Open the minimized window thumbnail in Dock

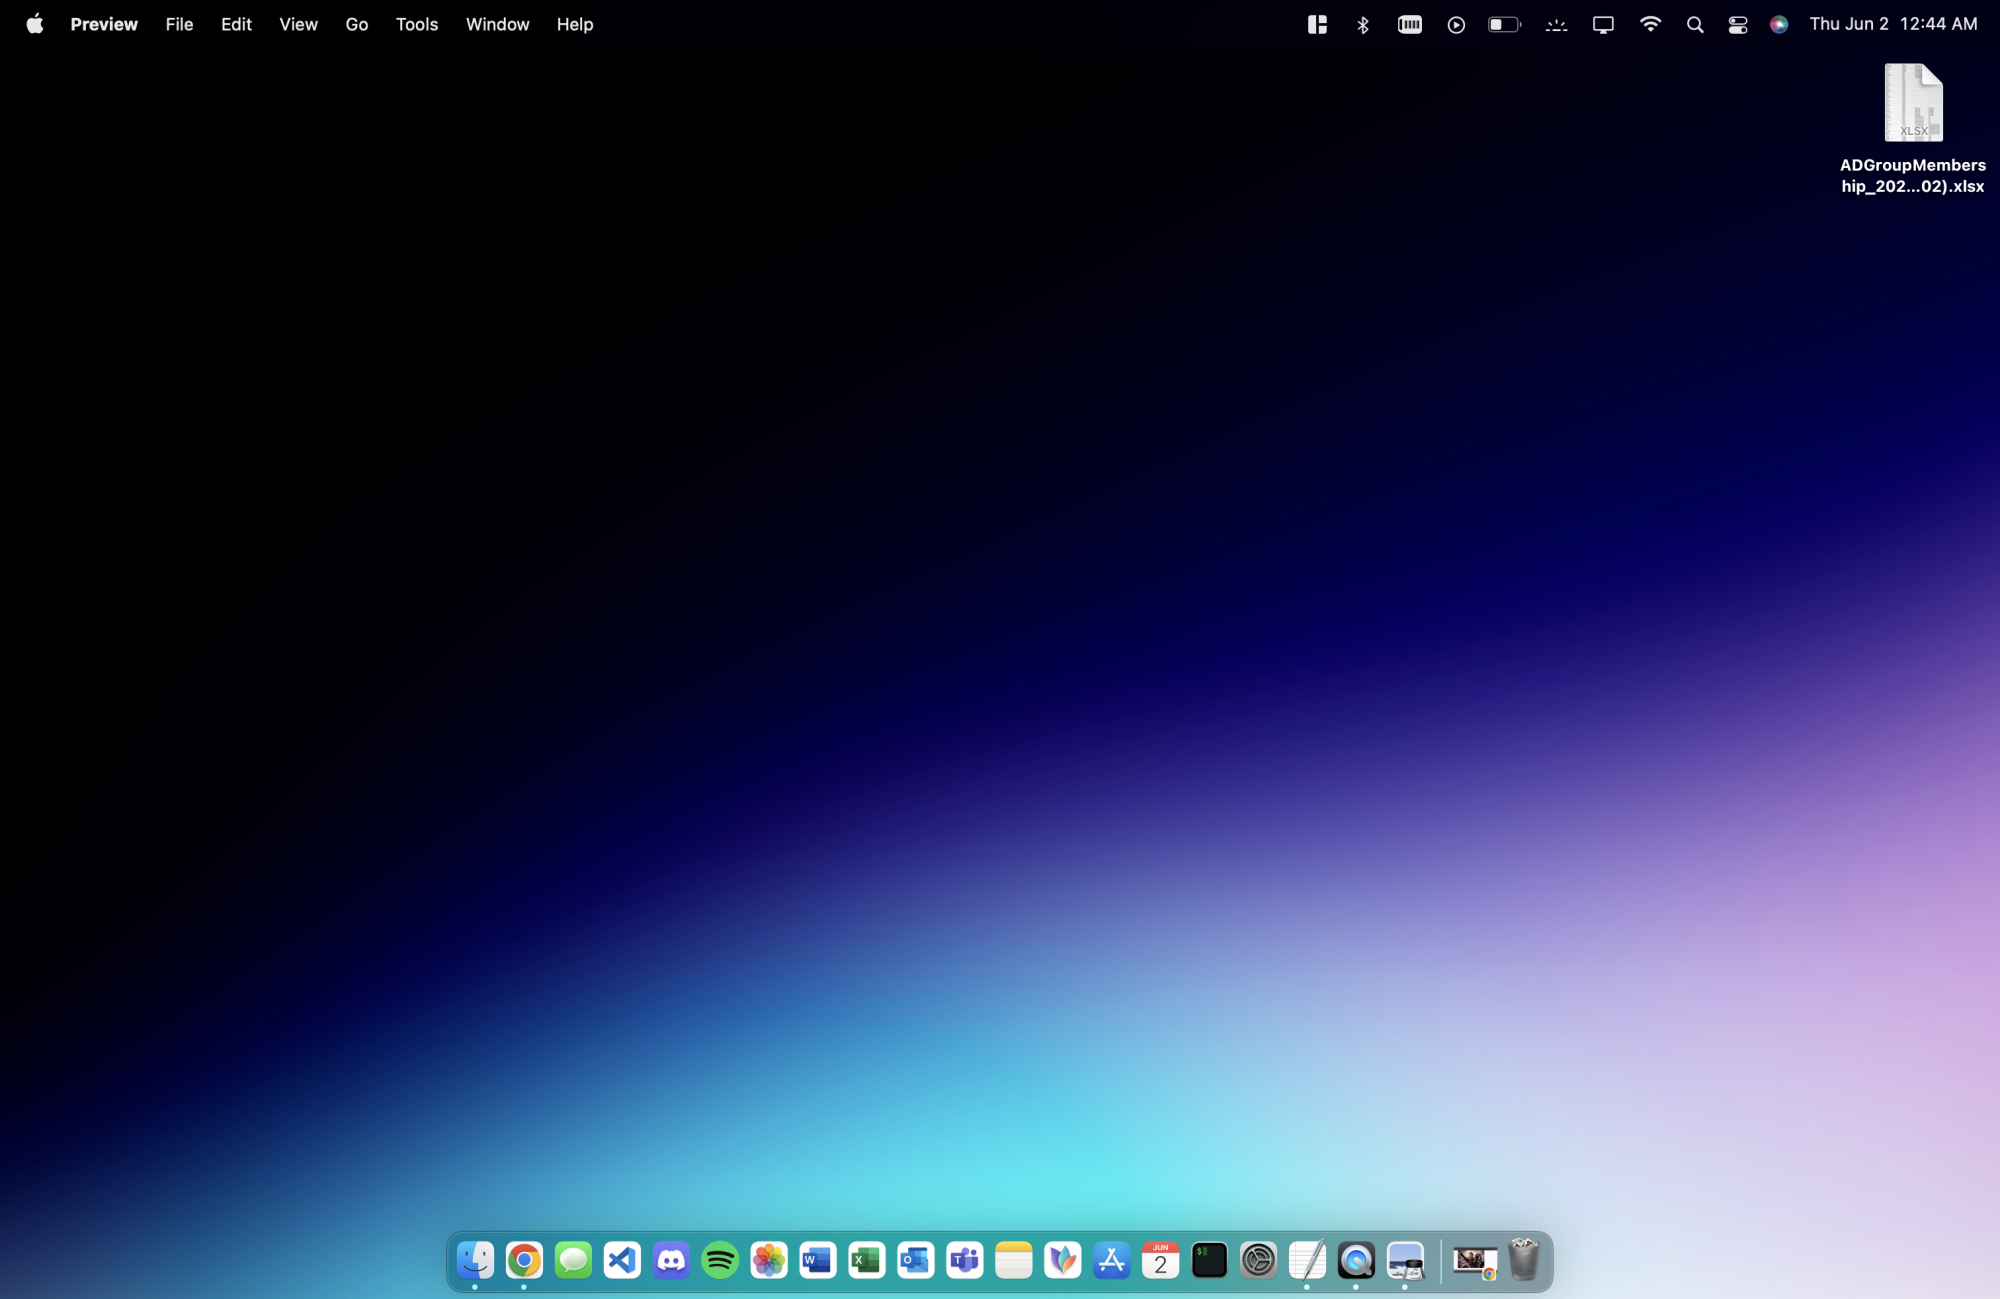click(1475, 1261)
